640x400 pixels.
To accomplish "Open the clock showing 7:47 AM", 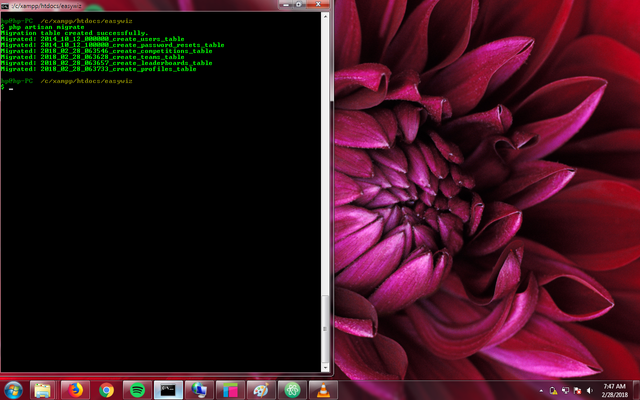I will point(614,390).
